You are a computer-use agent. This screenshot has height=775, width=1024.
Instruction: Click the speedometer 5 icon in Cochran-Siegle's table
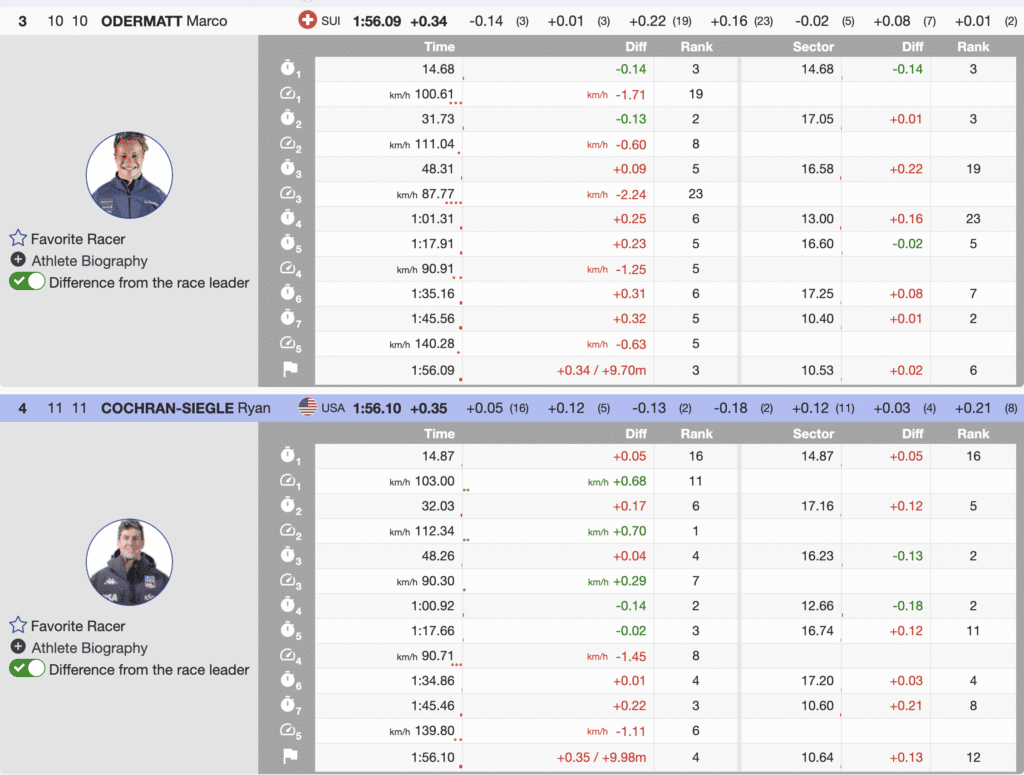(288, 731)
